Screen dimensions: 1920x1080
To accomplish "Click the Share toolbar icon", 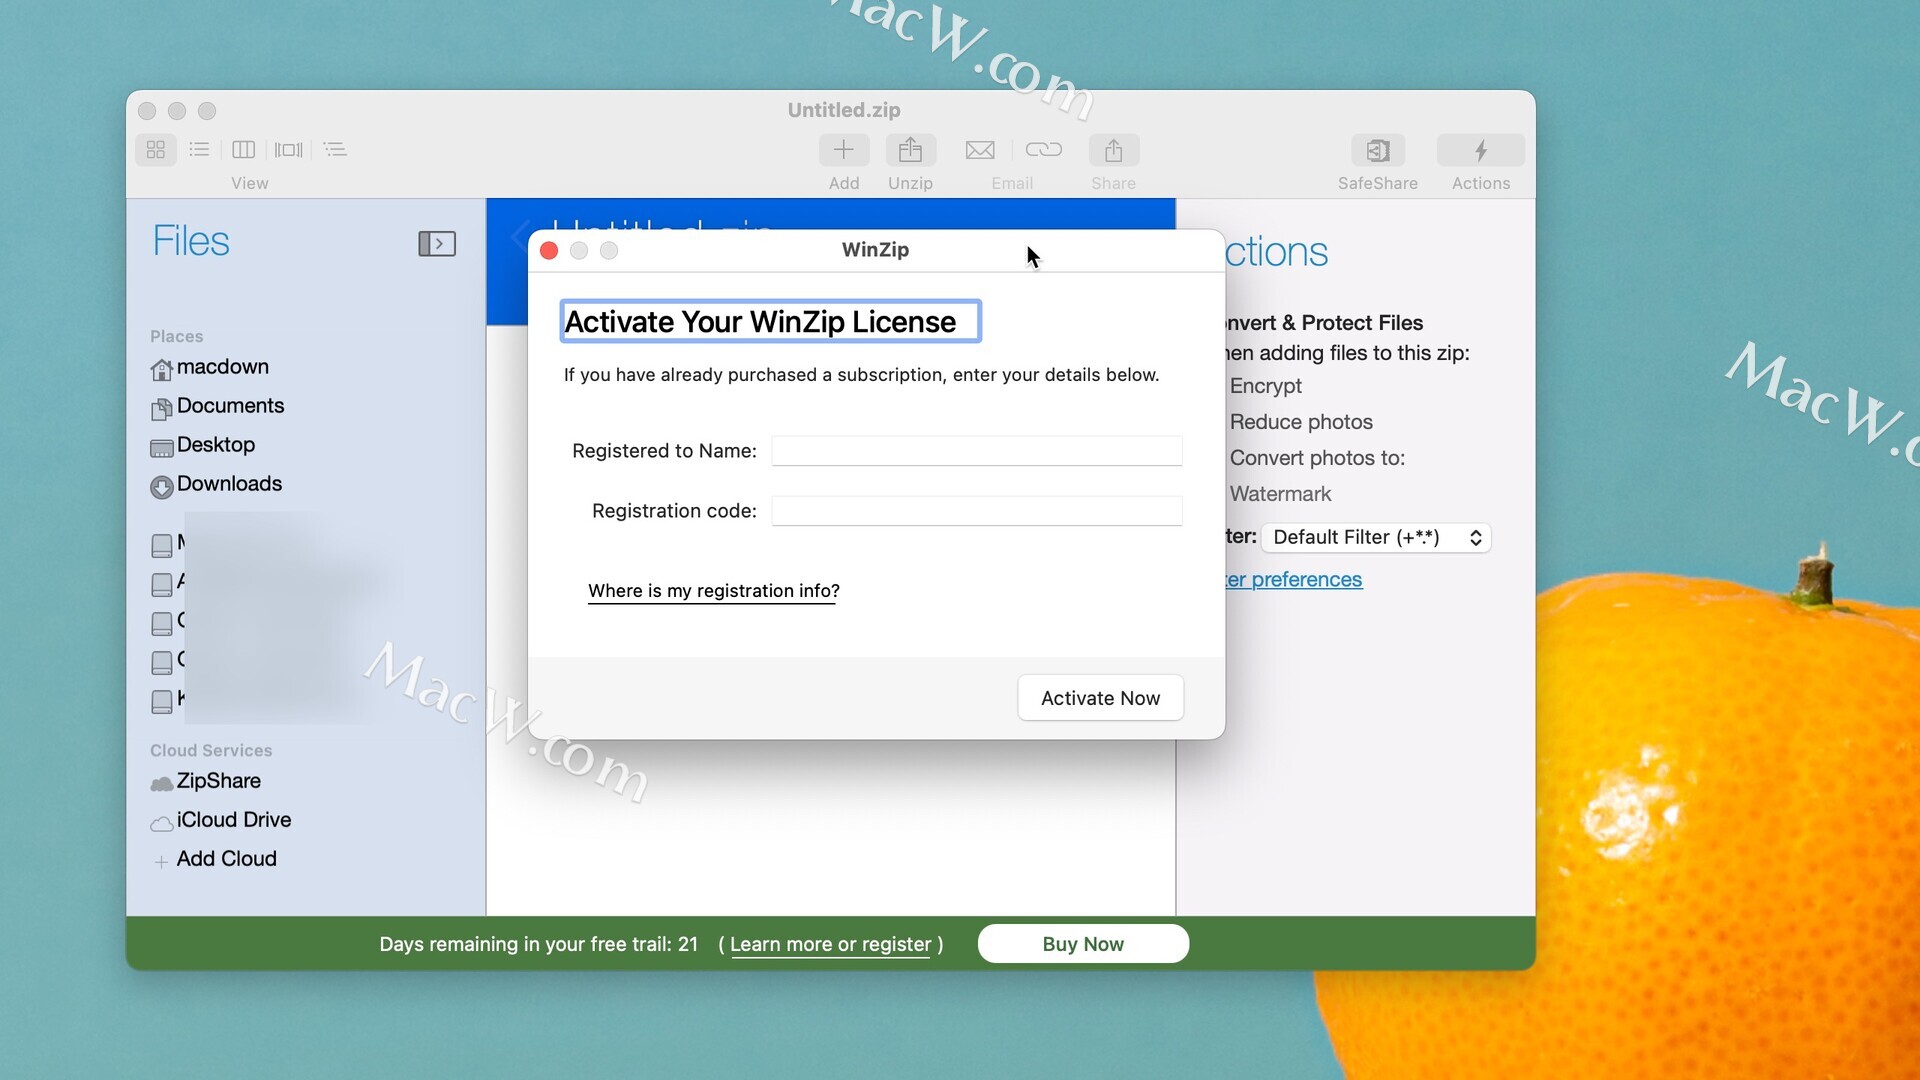I will click(1113, 151).
